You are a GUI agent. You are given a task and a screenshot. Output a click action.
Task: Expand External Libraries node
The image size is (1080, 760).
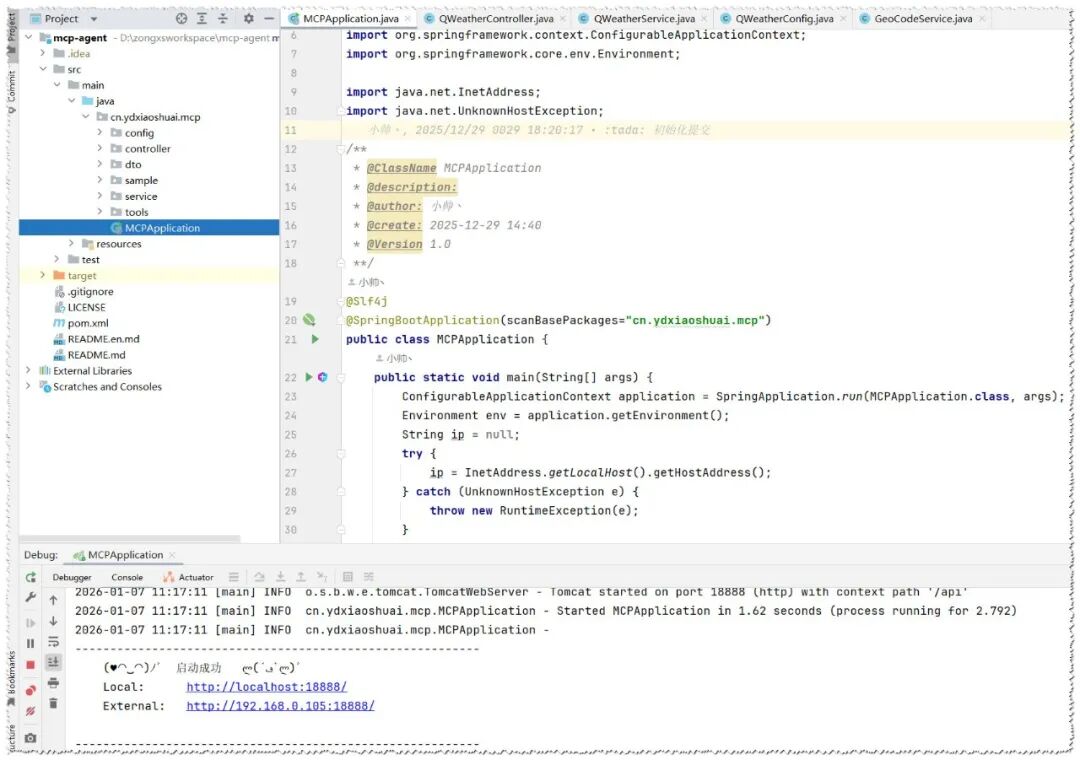[28, 370]
